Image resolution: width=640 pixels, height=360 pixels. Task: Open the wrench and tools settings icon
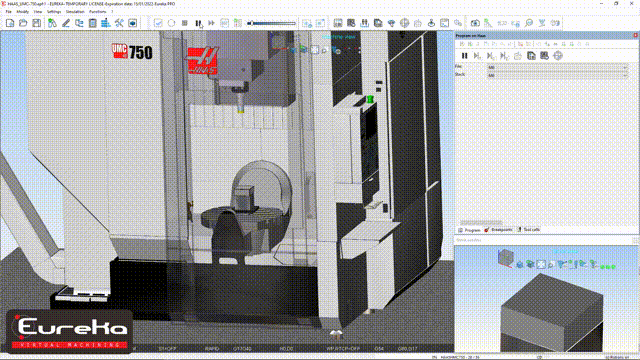pos(119,23)
